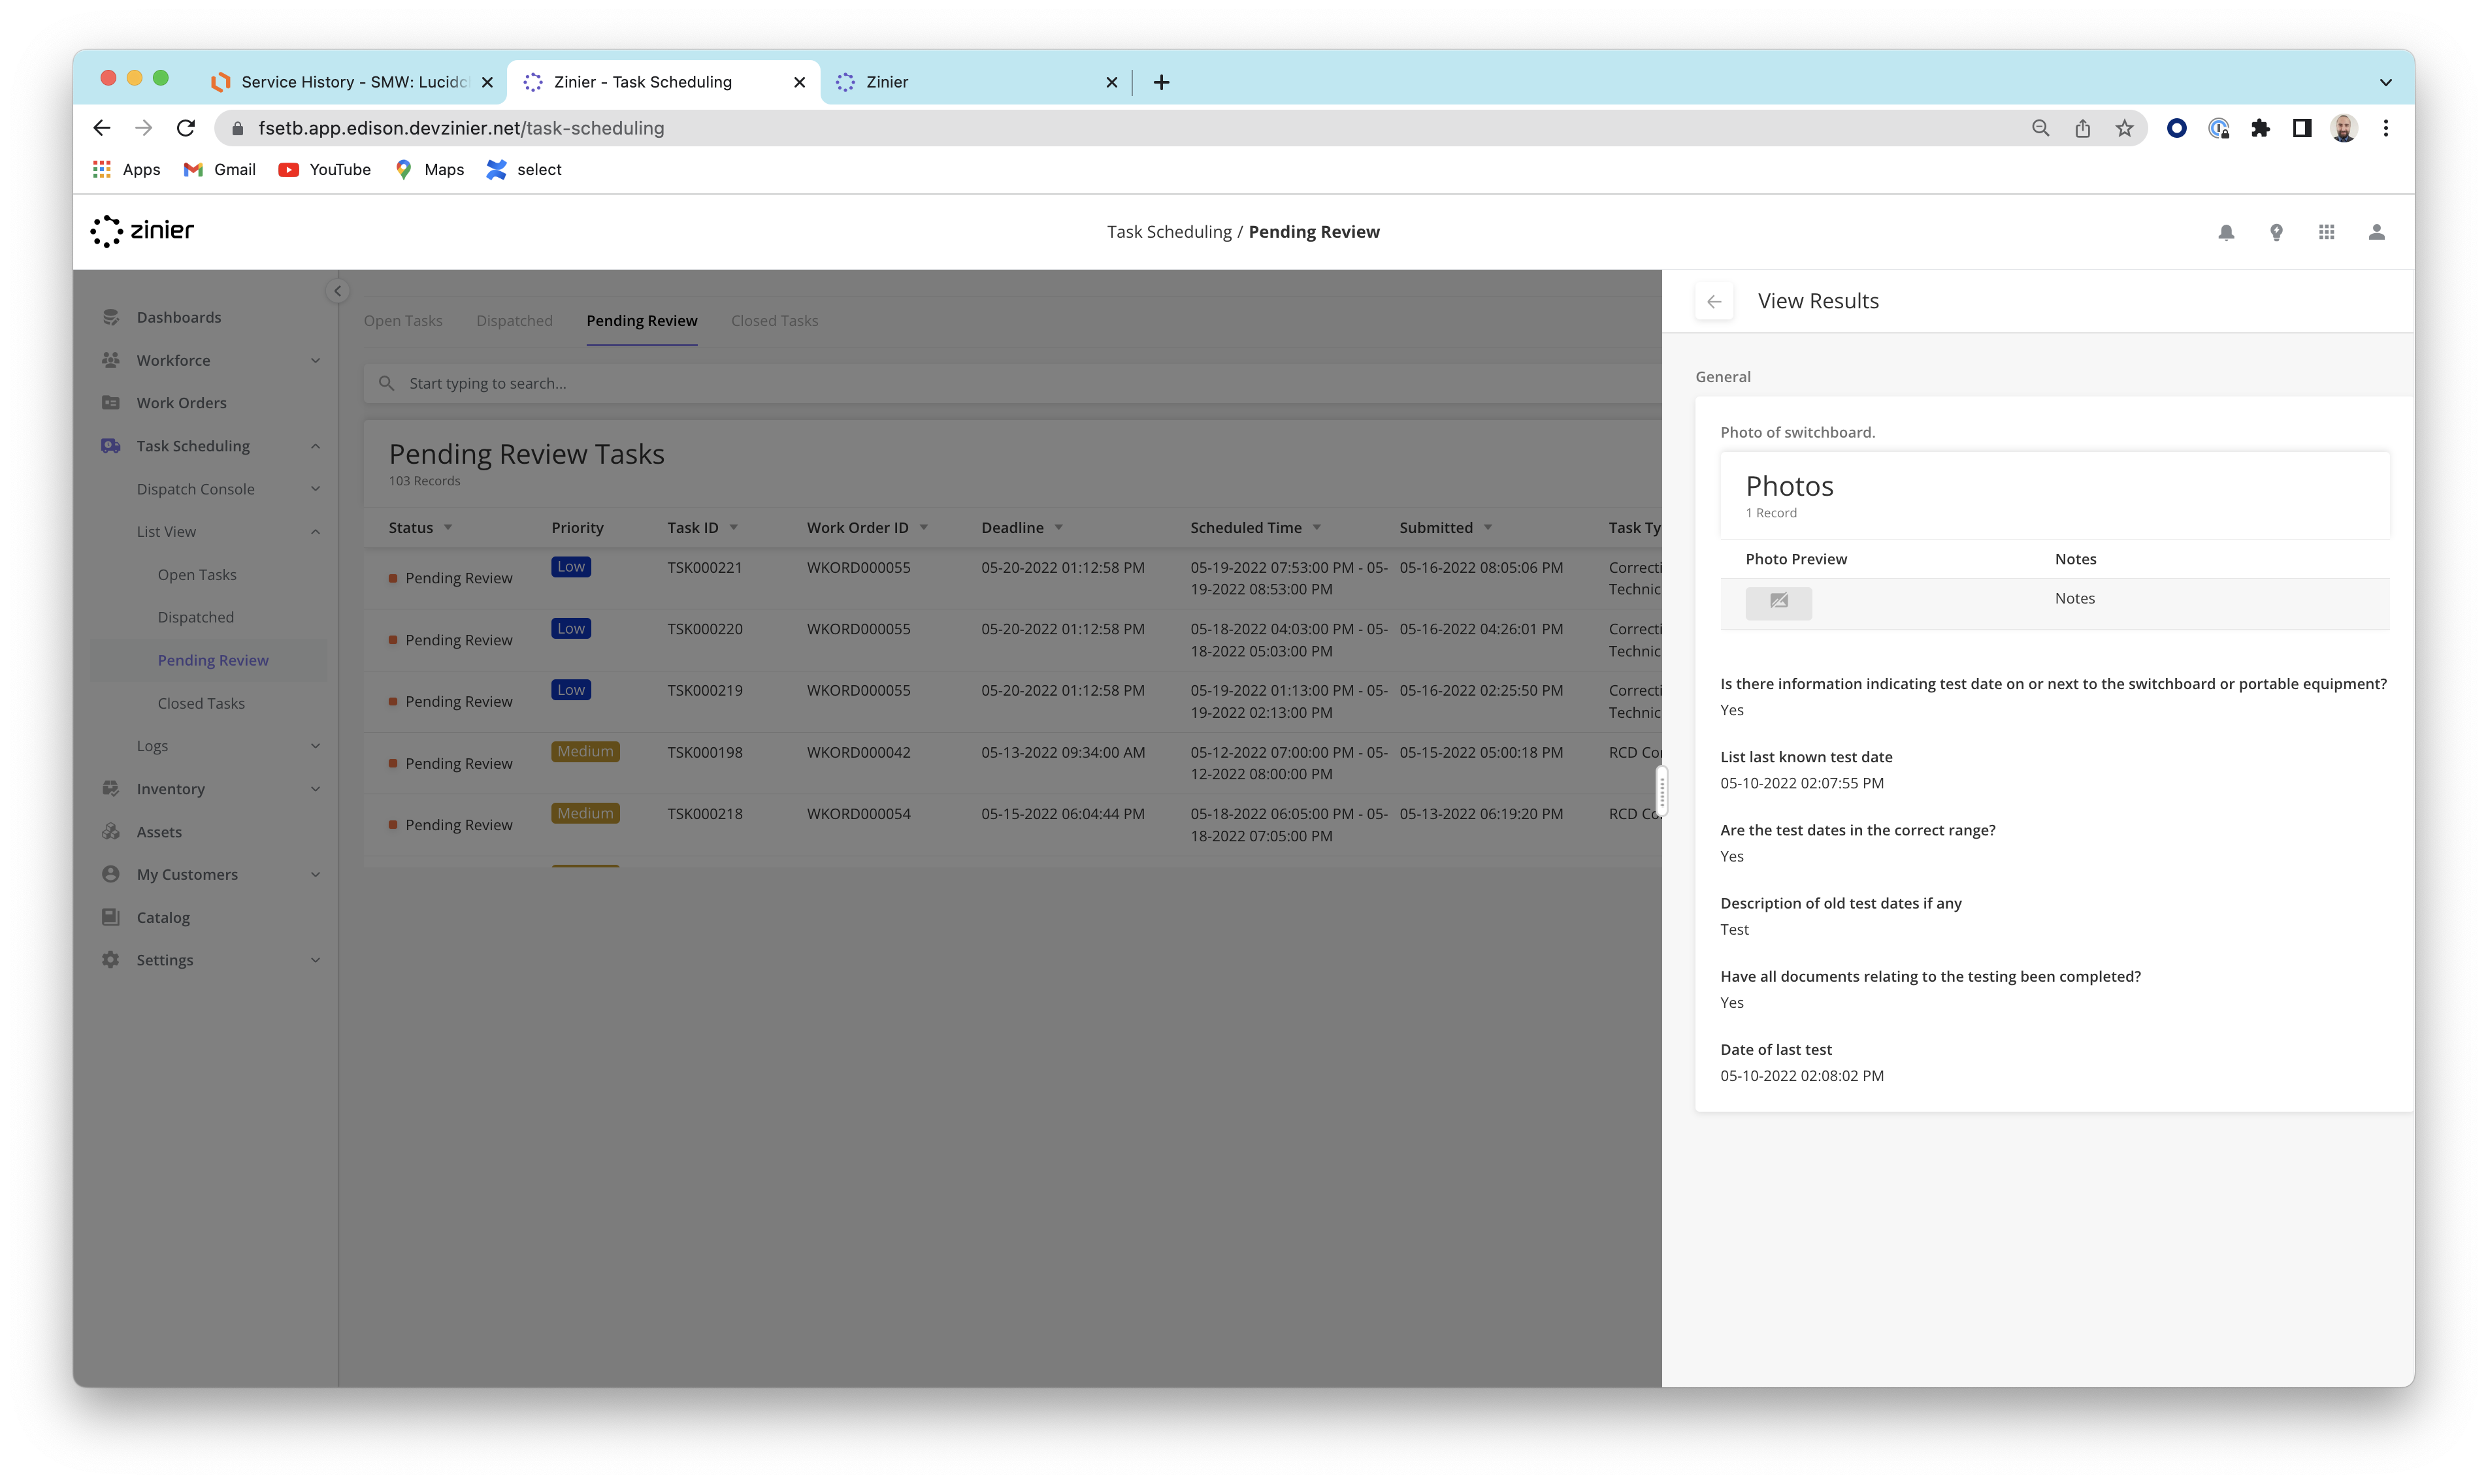The width and height of the screenshot is (2488, 1484).
Task: Open Chrome extensions puzzle icon
Action: coord(2260,128)
